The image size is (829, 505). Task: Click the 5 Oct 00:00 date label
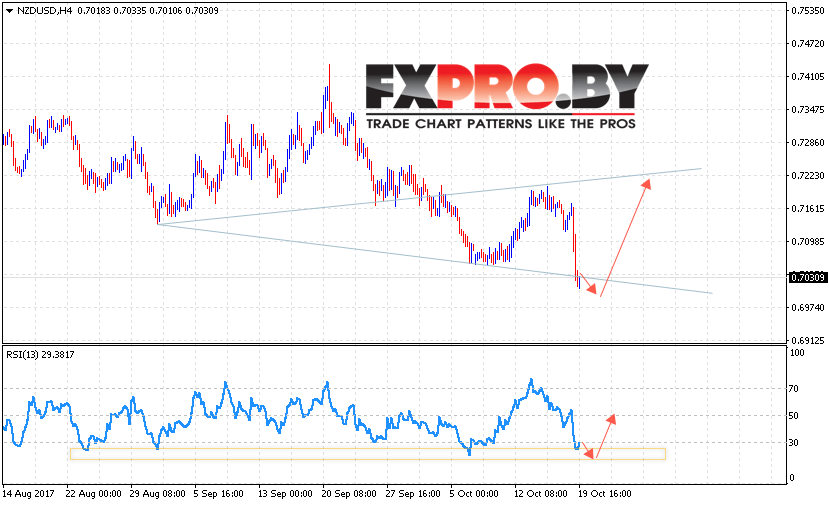tap(474, 494)
